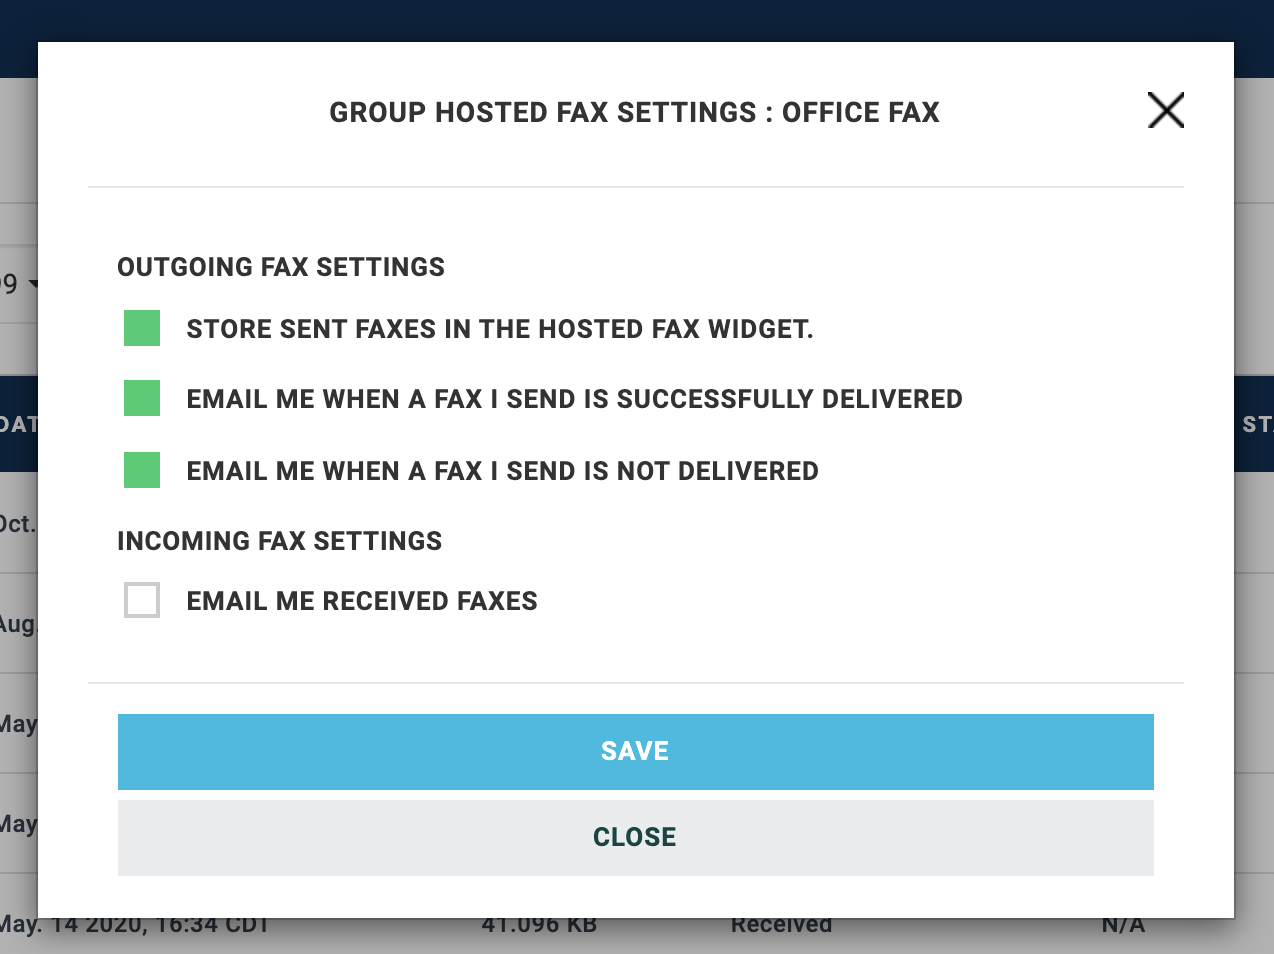Close the dialog with the X icon
The image size is (1274, 954).
click(1165, 110)
